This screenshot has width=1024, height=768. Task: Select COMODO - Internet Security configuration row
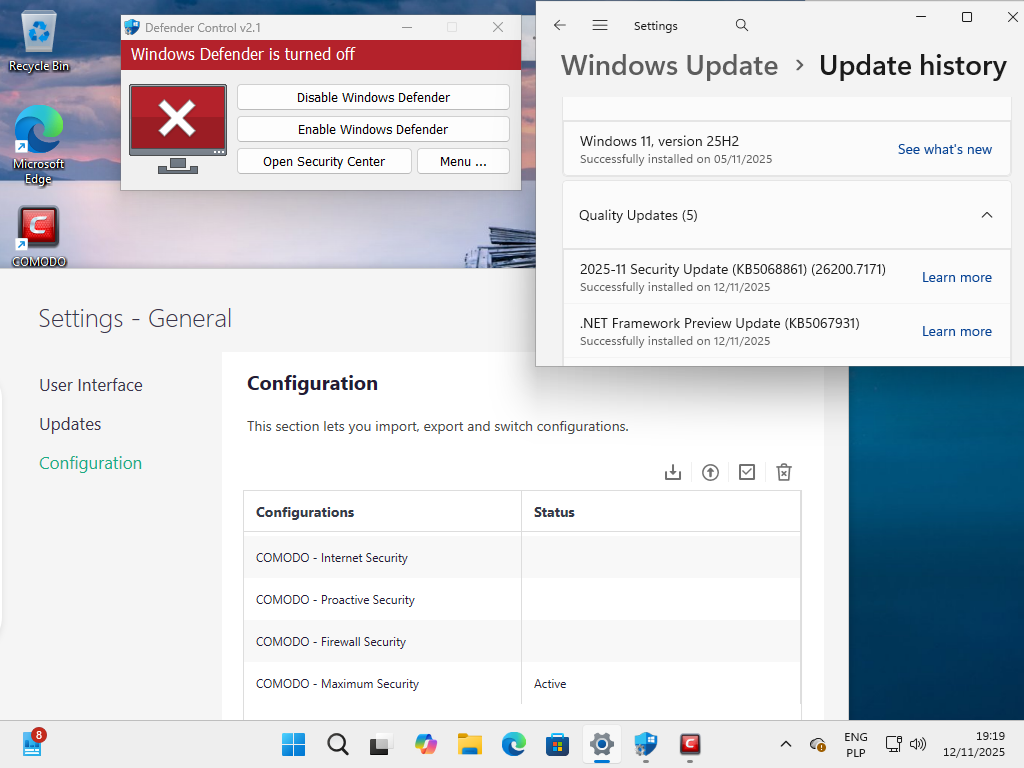click(522, 558)
